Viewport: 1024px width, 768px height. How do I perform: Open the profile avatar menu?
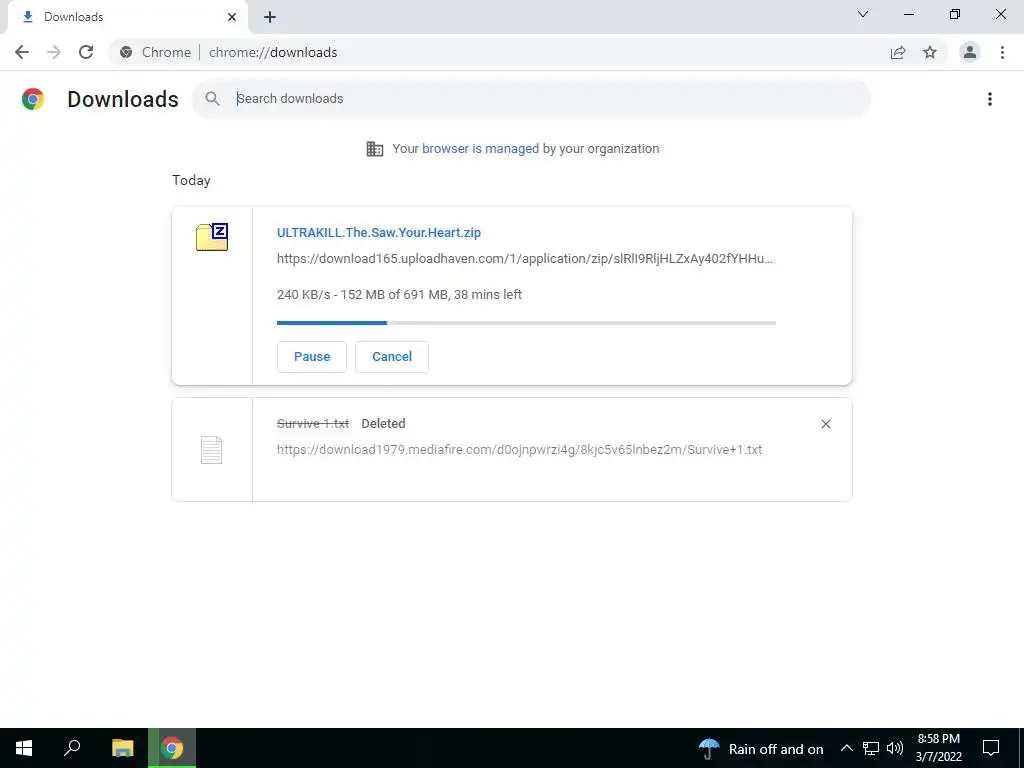[x=970, y=52]
